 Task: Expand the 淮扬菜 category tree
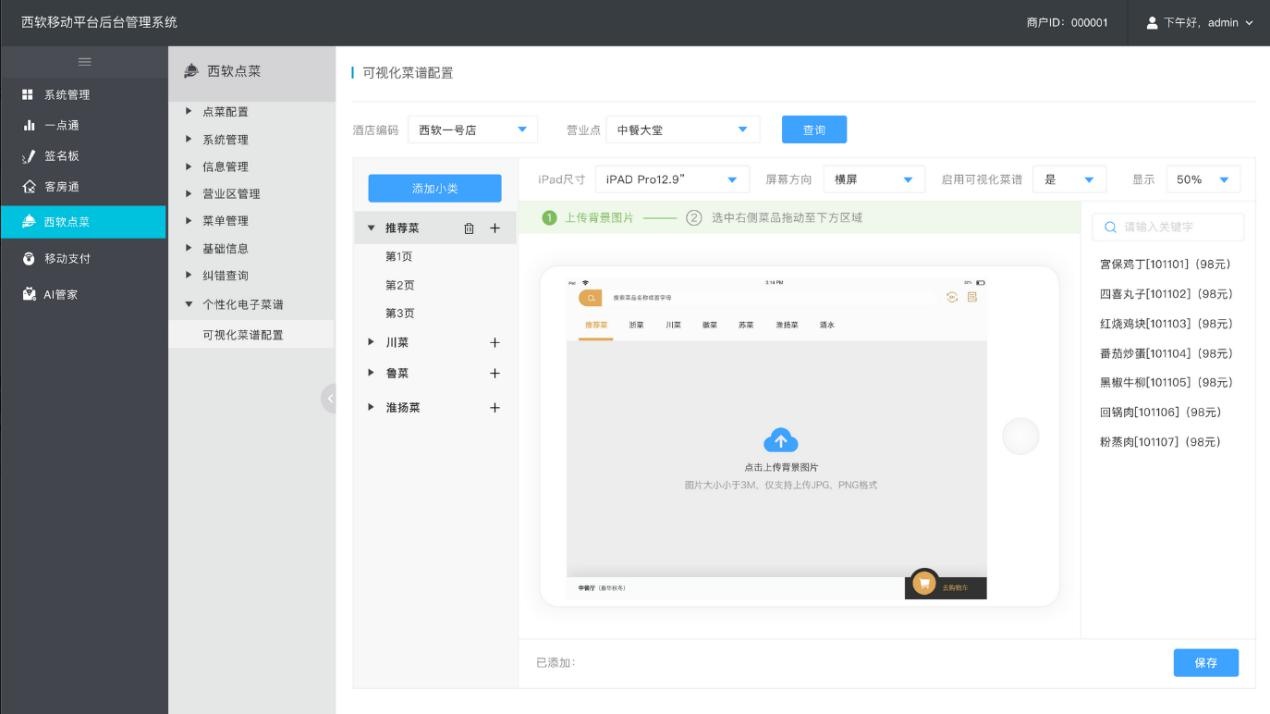coord(371,408)
